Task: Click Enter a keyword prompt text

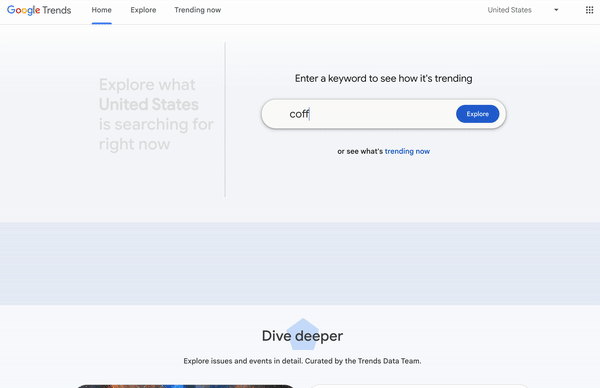Action: tap(383, 78)
